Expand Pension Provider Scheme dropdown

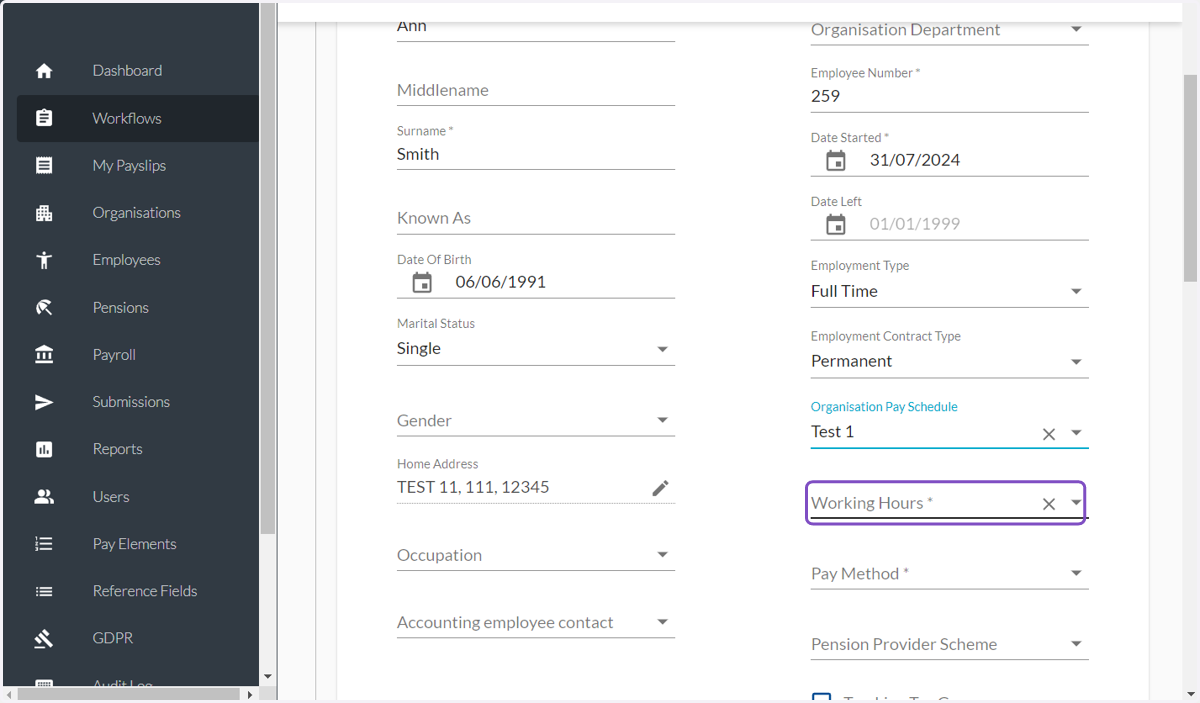point(1076,645)
